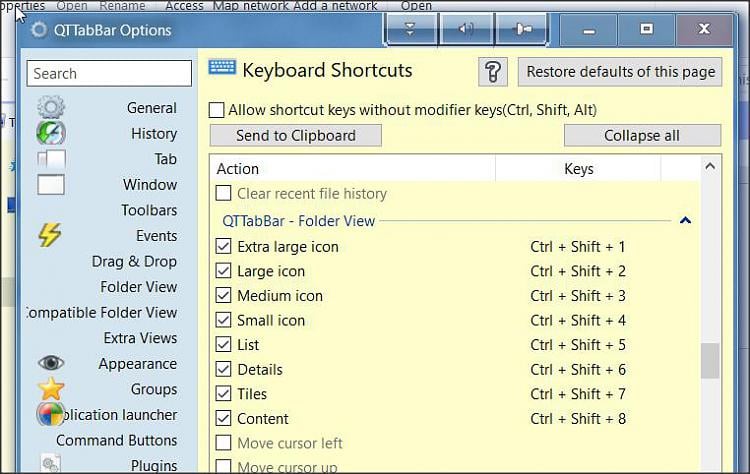Uncheck Extra large icon shortcut
The image size is (750, 474).
pos(223,246)
